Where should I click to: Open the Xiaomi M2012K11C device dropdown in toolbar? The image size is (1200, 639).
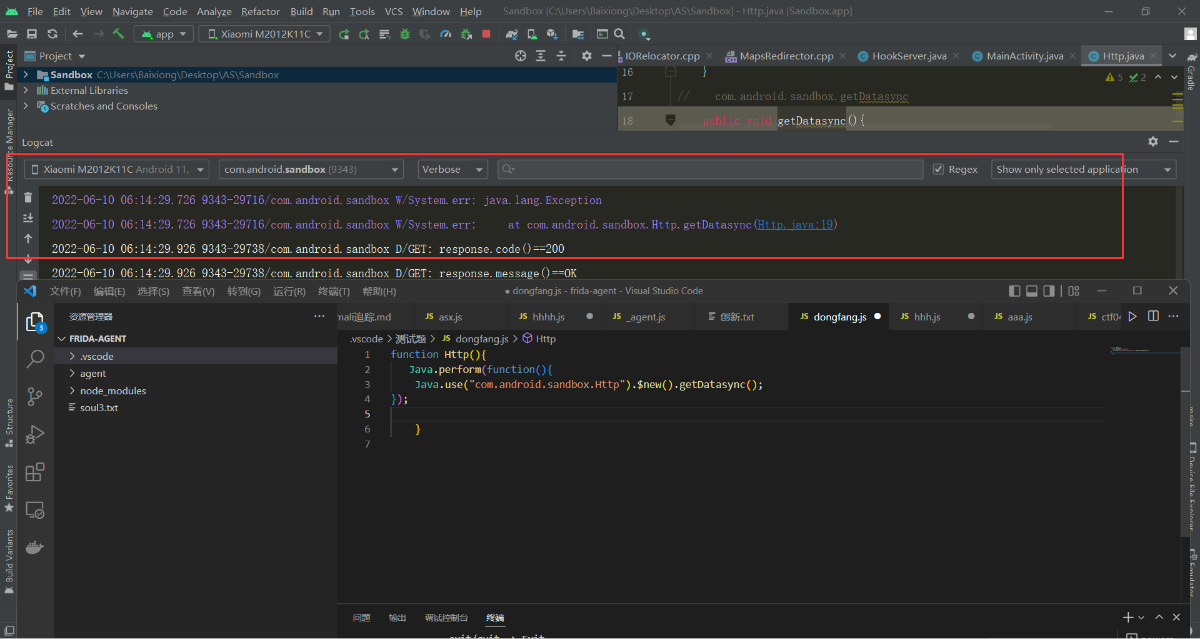click(265, 34)
